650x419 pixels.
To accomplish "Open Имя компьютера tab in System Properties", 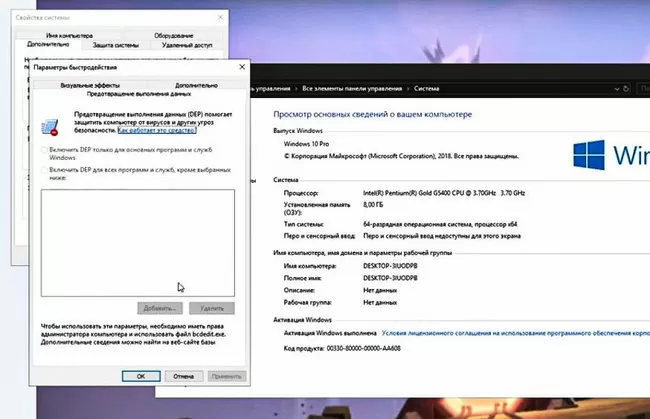I will tap(69, 36).
